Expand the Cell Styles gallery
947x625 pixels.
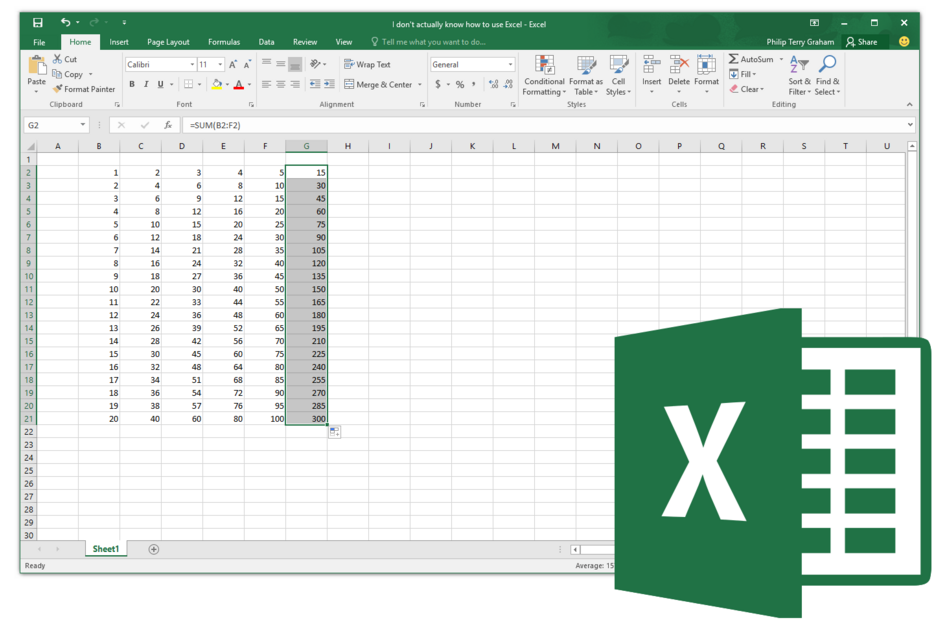[x=618, y=75]
